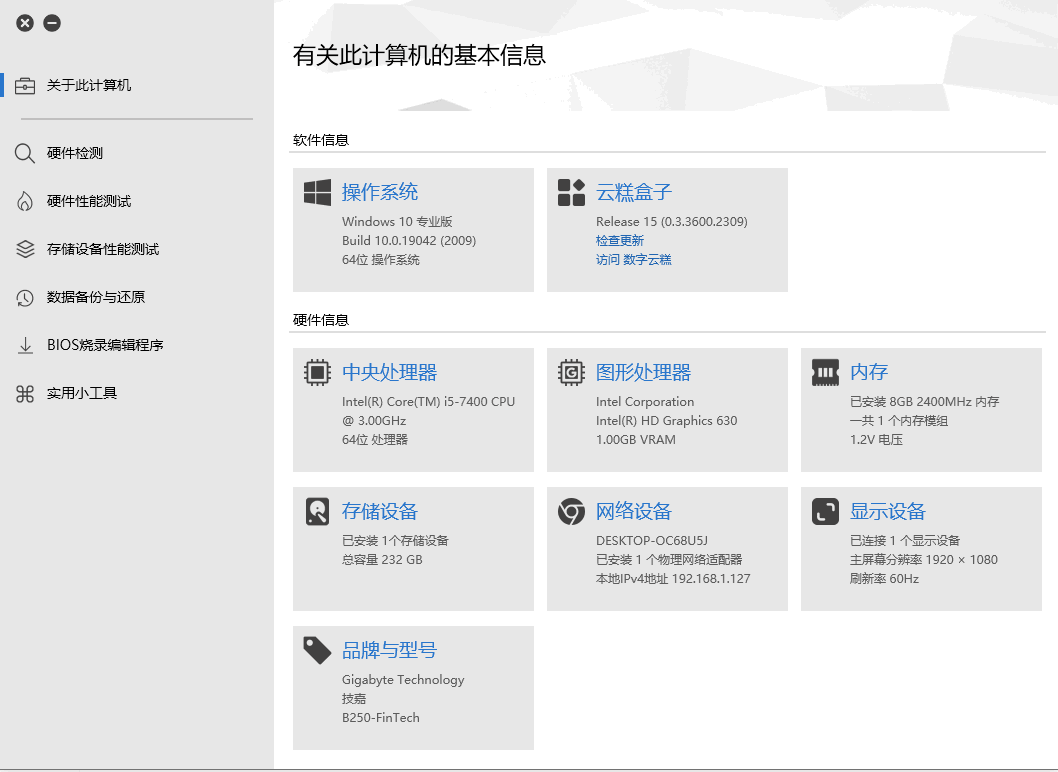Click the 本地IPv4地址 192.168.1.127 text
The width and height of the screenshot is (1058, 772).
coord(673,578)
